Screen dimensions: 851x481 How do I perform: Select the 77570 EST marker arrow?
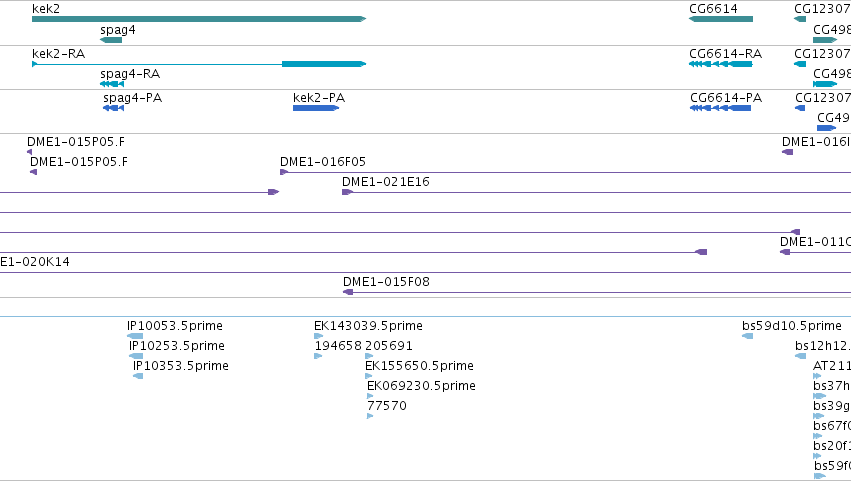point(370,416)
